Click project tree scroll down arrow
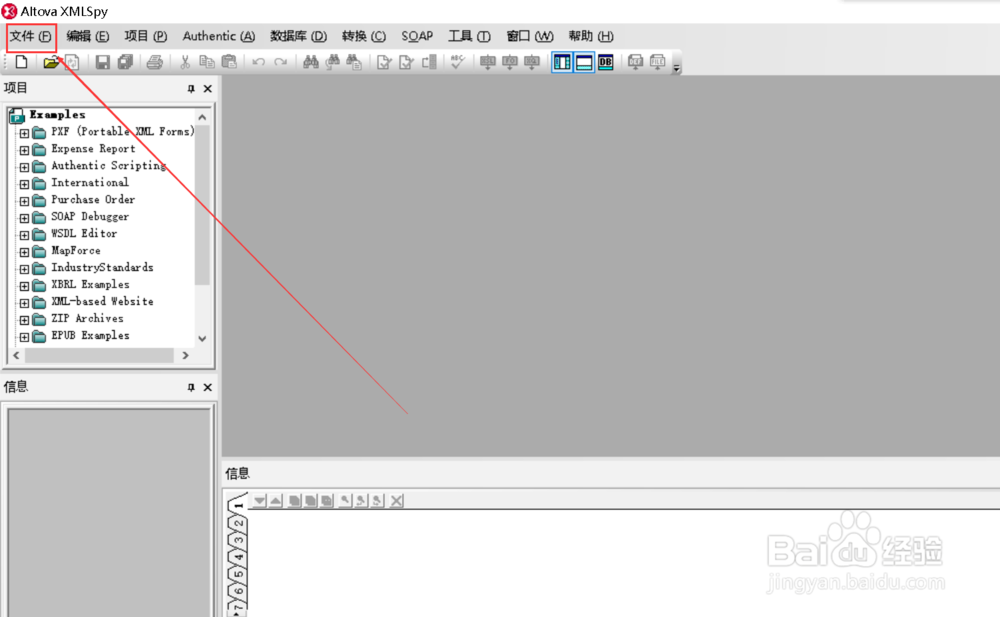 [x=202, y=339]
